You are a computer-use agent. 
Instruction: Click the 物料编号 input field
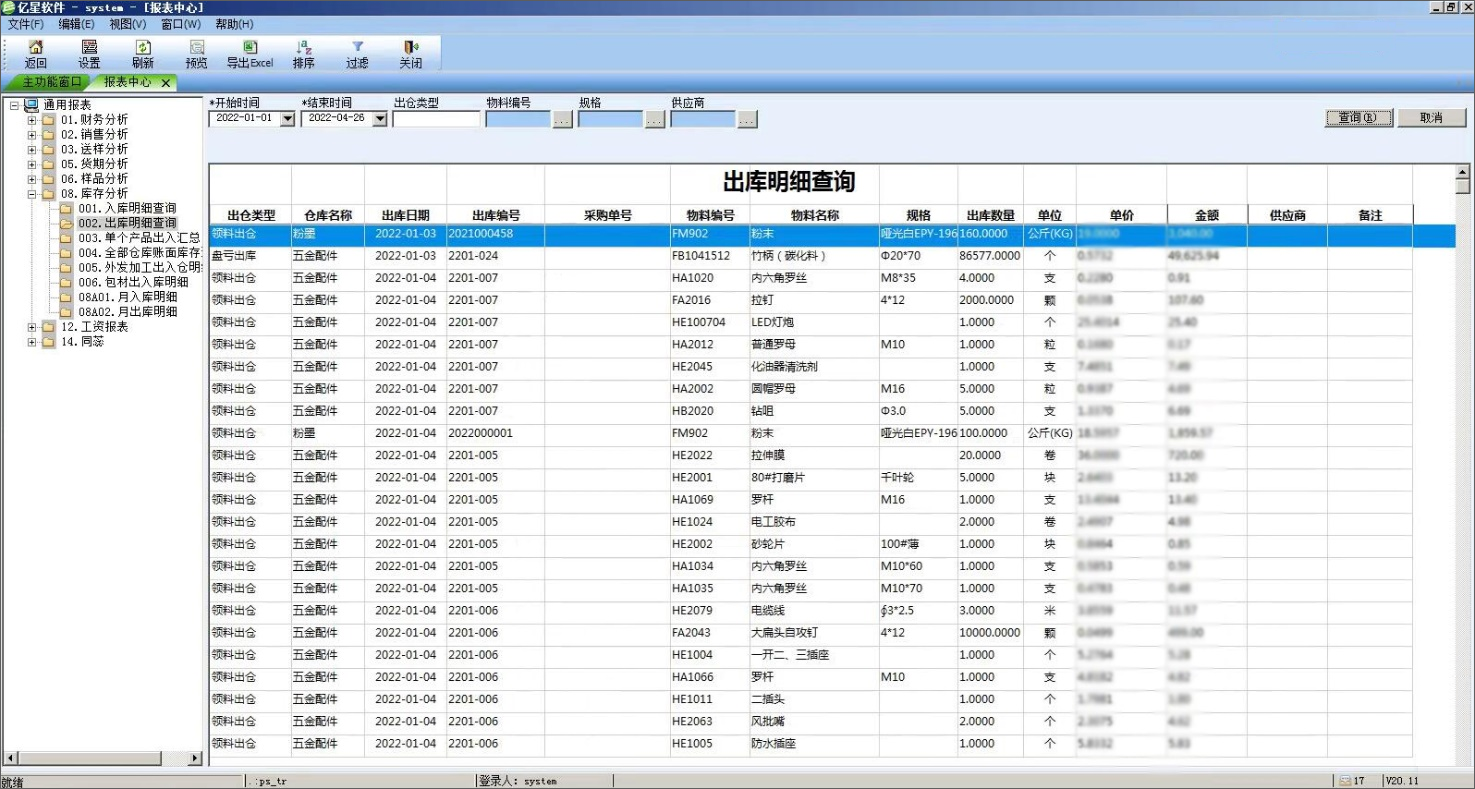pos(518,119)
